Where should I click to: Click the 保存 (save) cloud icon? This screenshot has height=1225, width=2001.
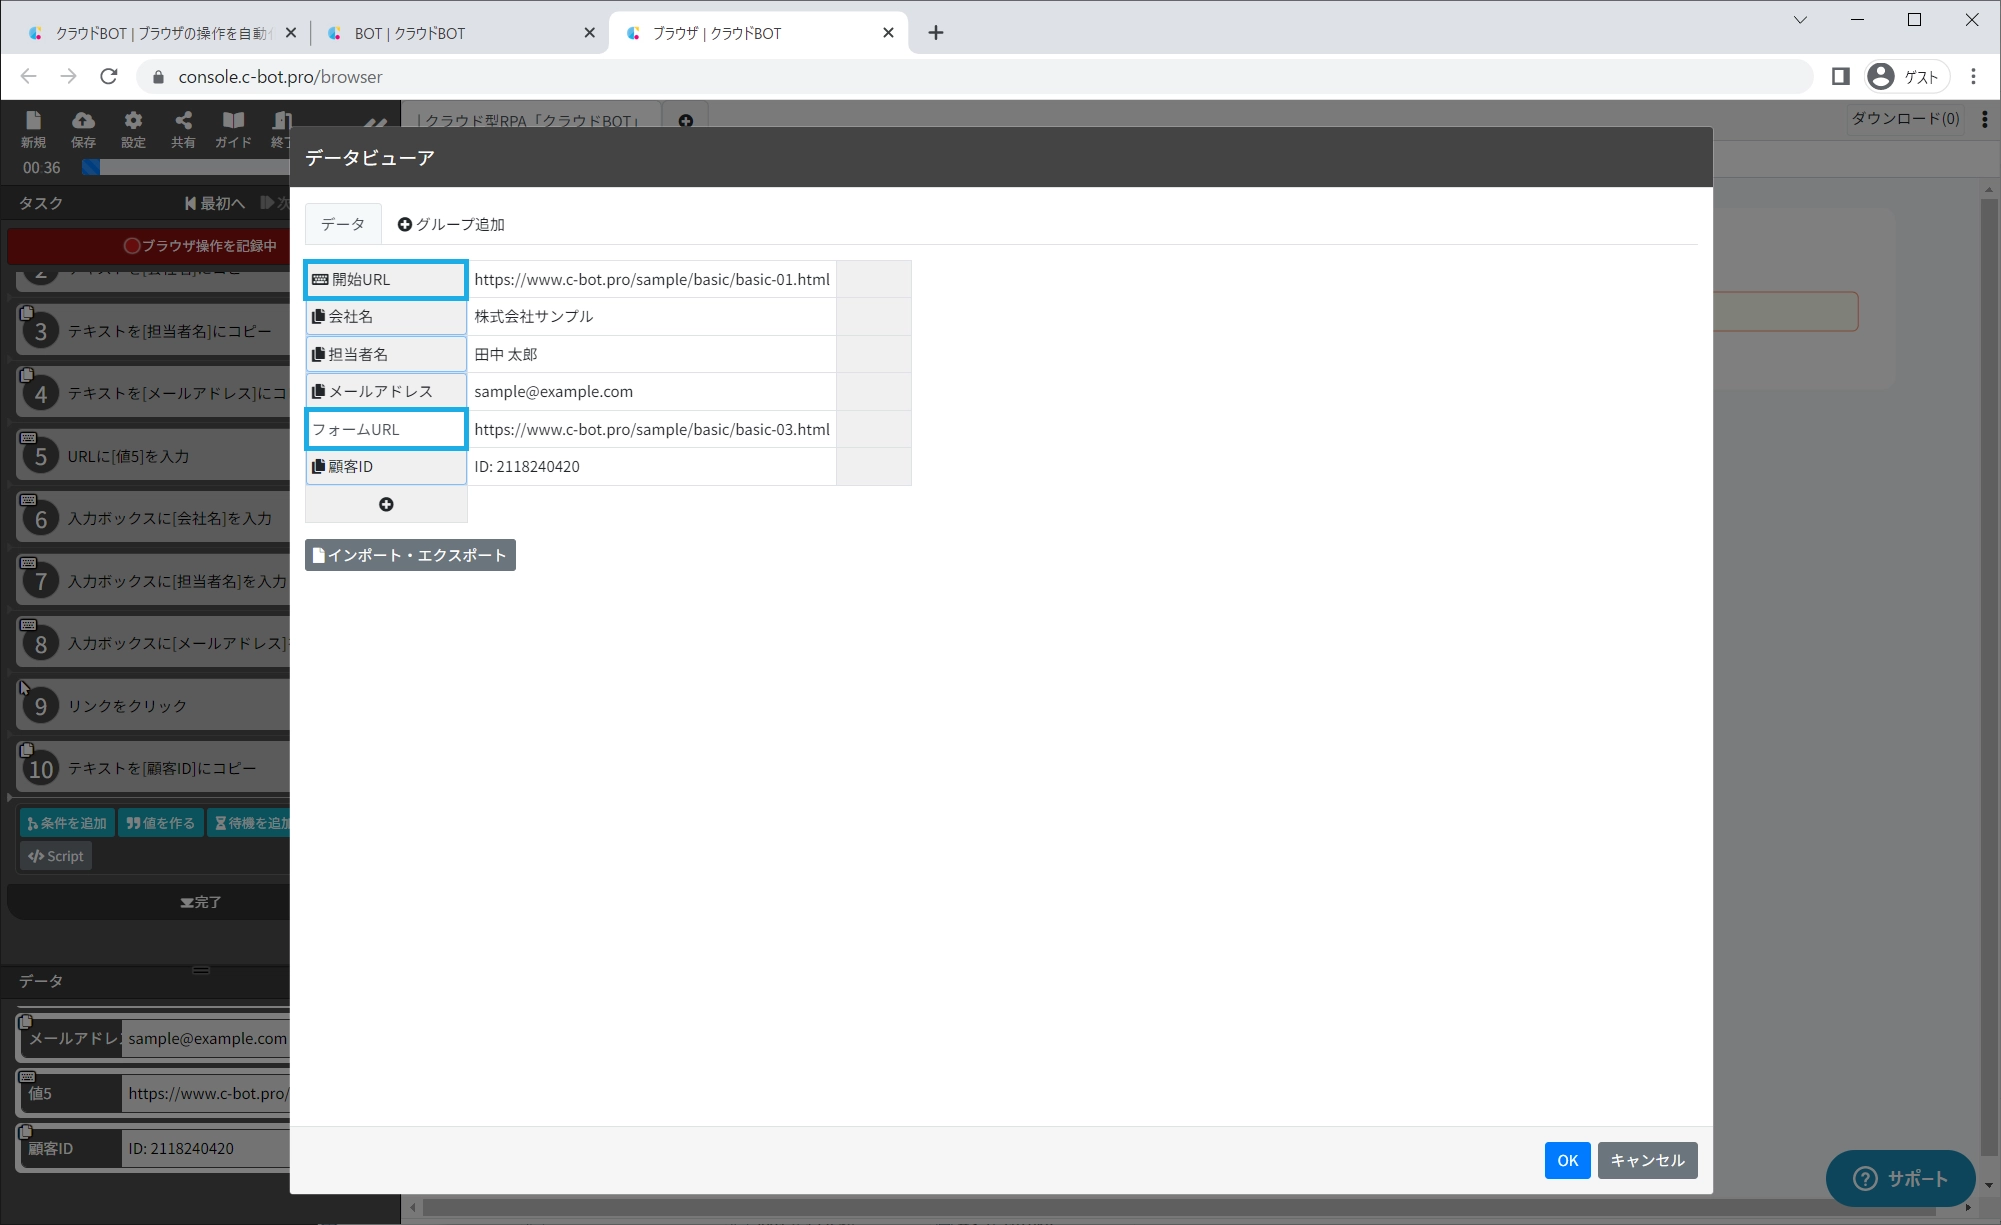83,129
